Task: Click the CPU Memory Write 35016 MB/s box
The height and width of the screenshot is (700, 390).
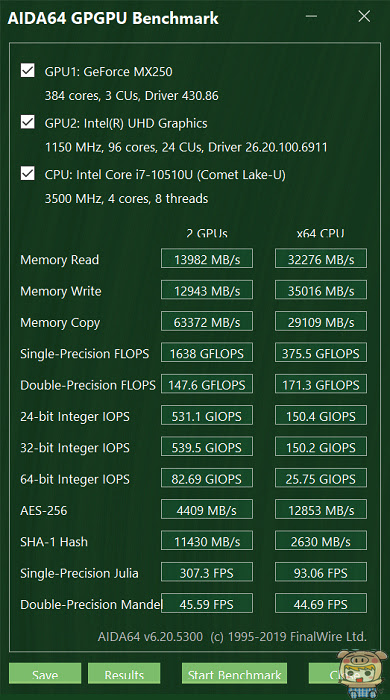Action: coord(321,290)
